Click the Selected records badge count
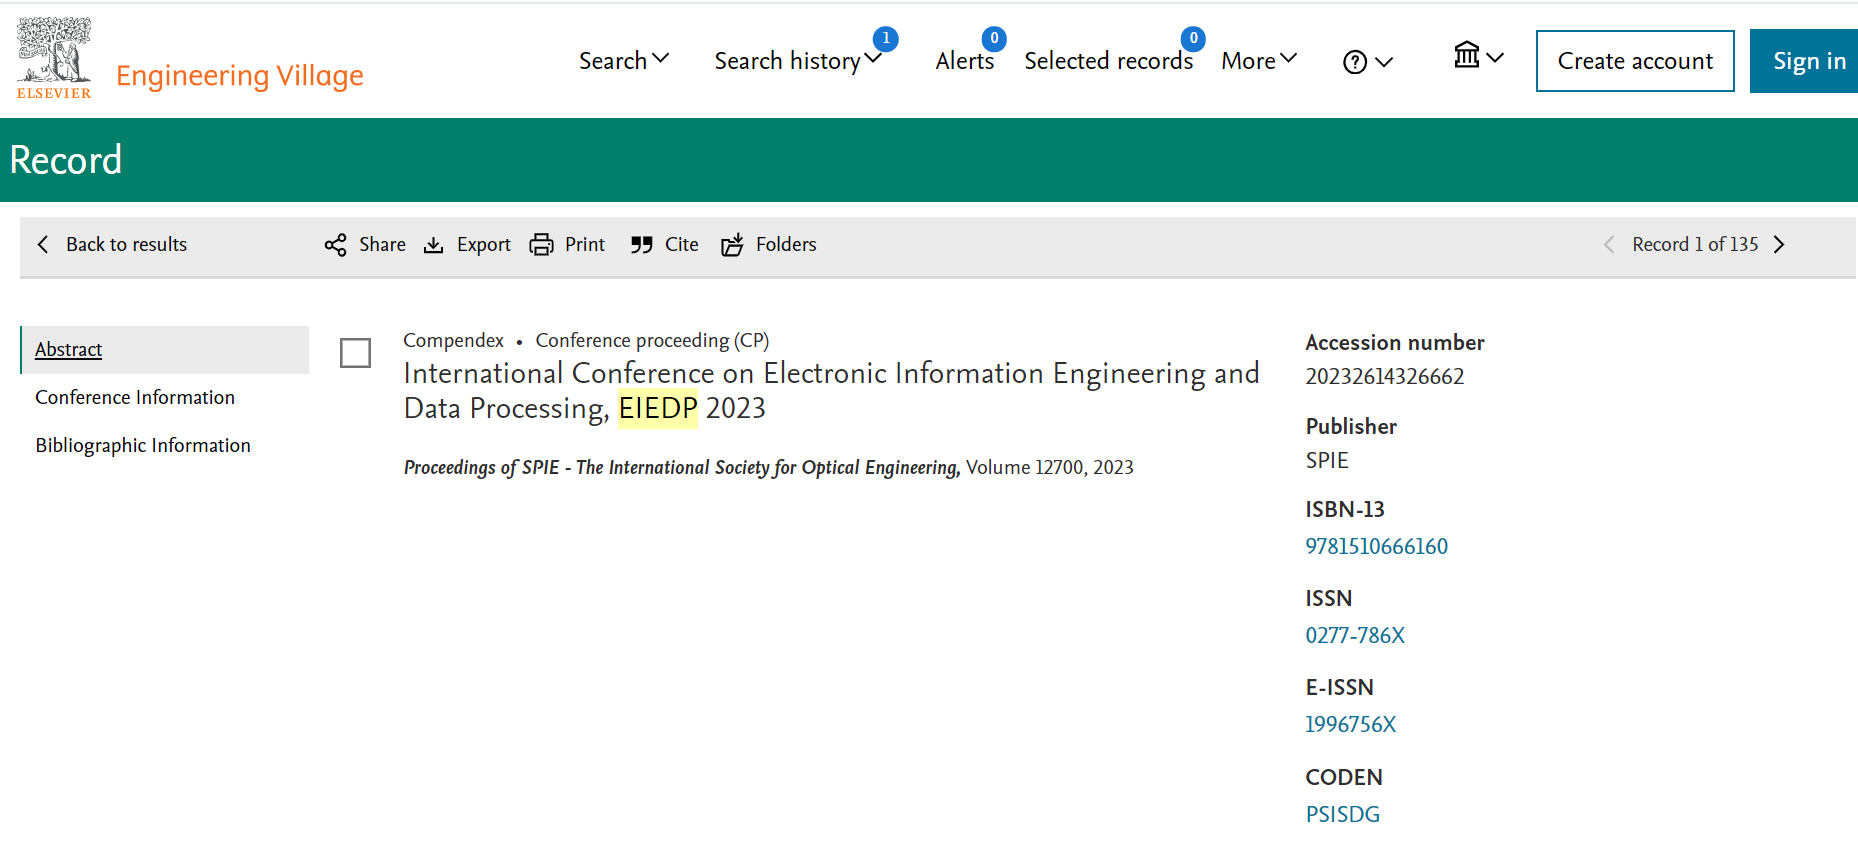 pos(1193,39)
